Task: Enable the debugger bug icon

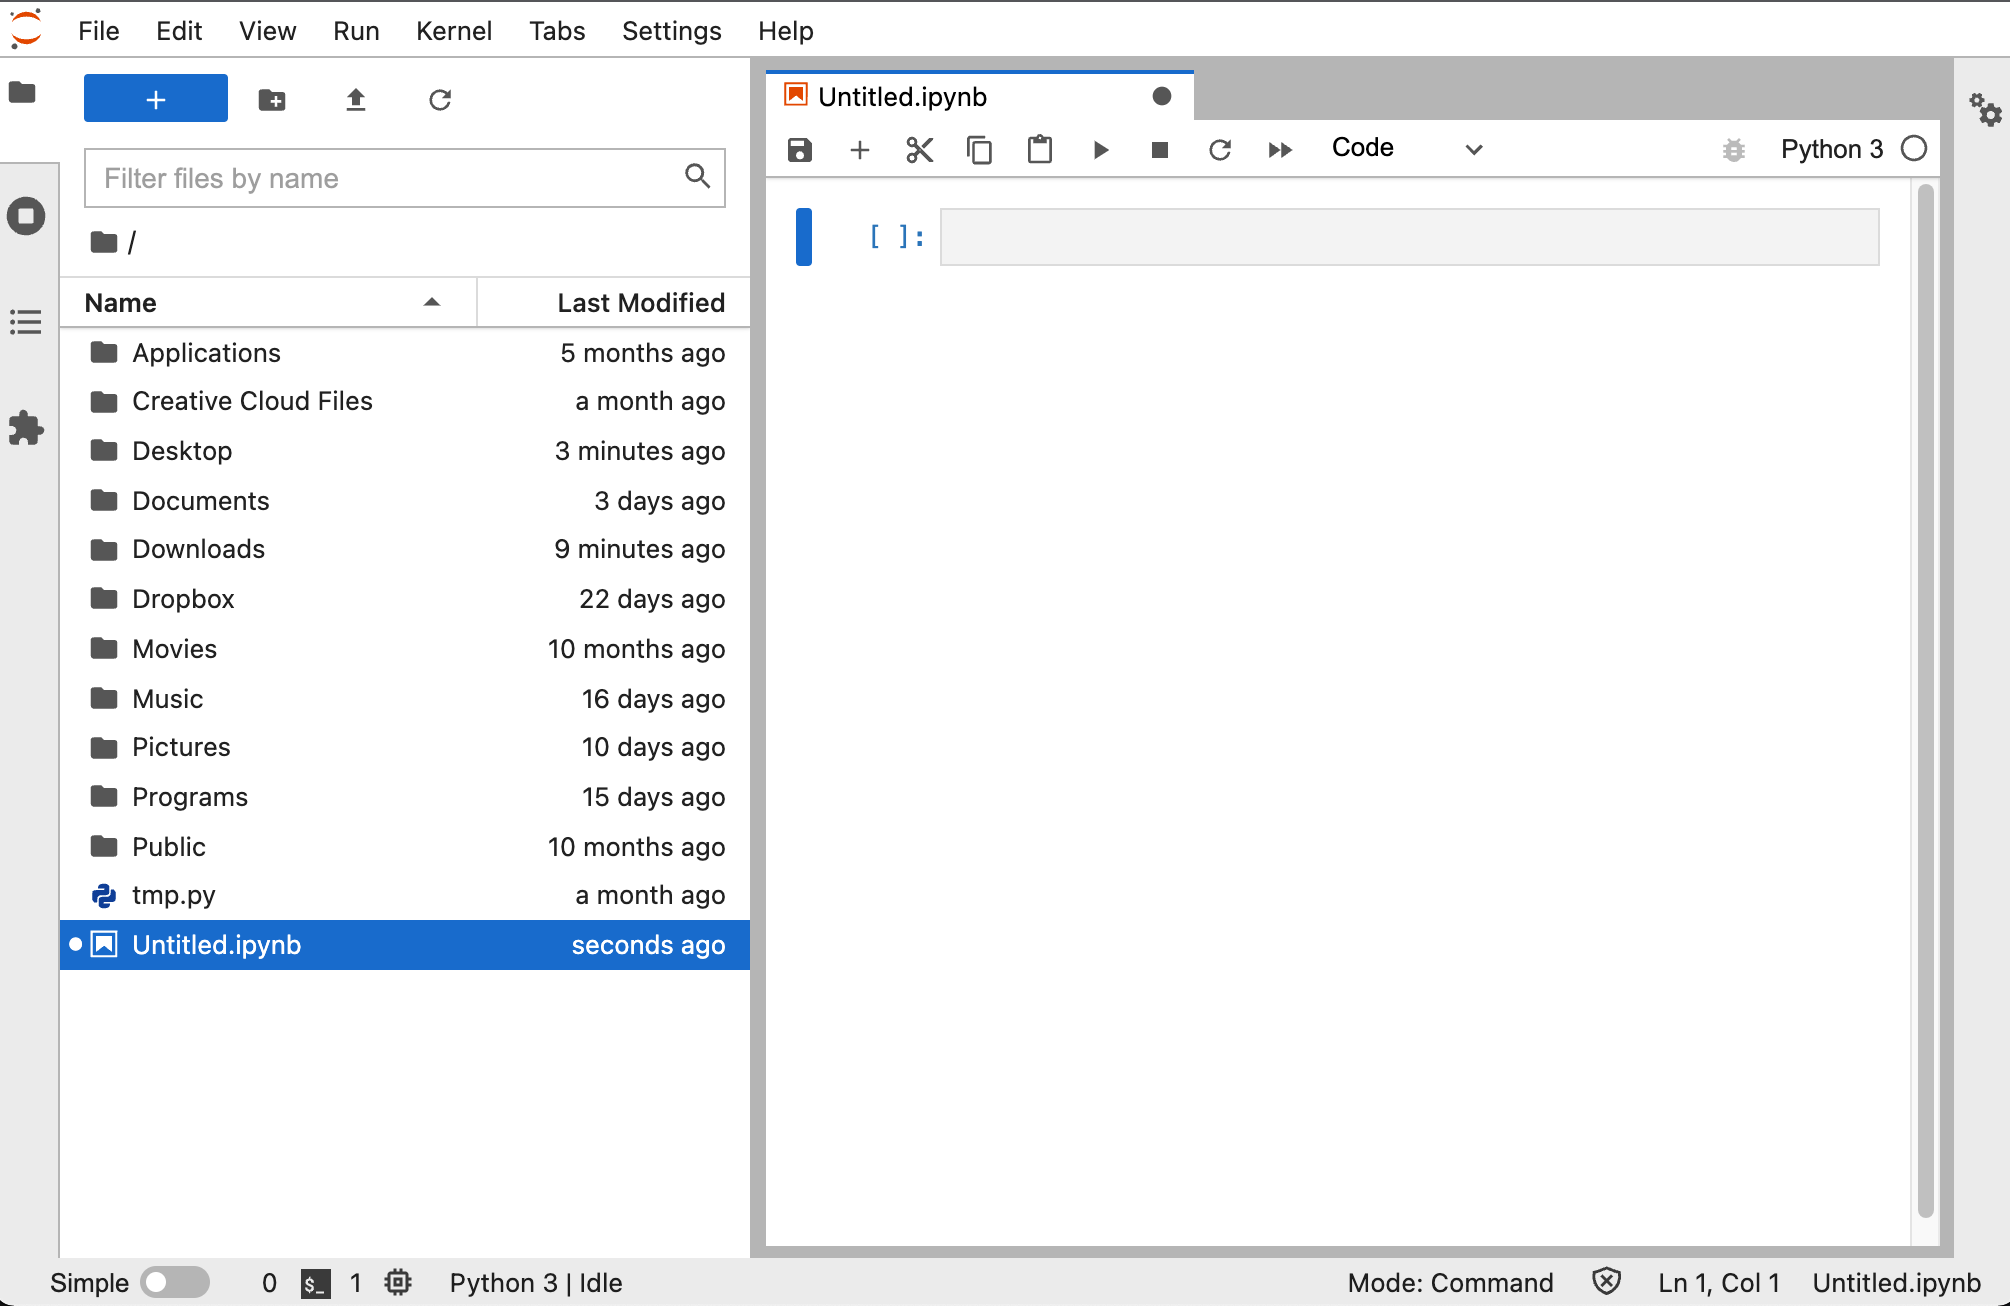Action: tap(1734, 150)
